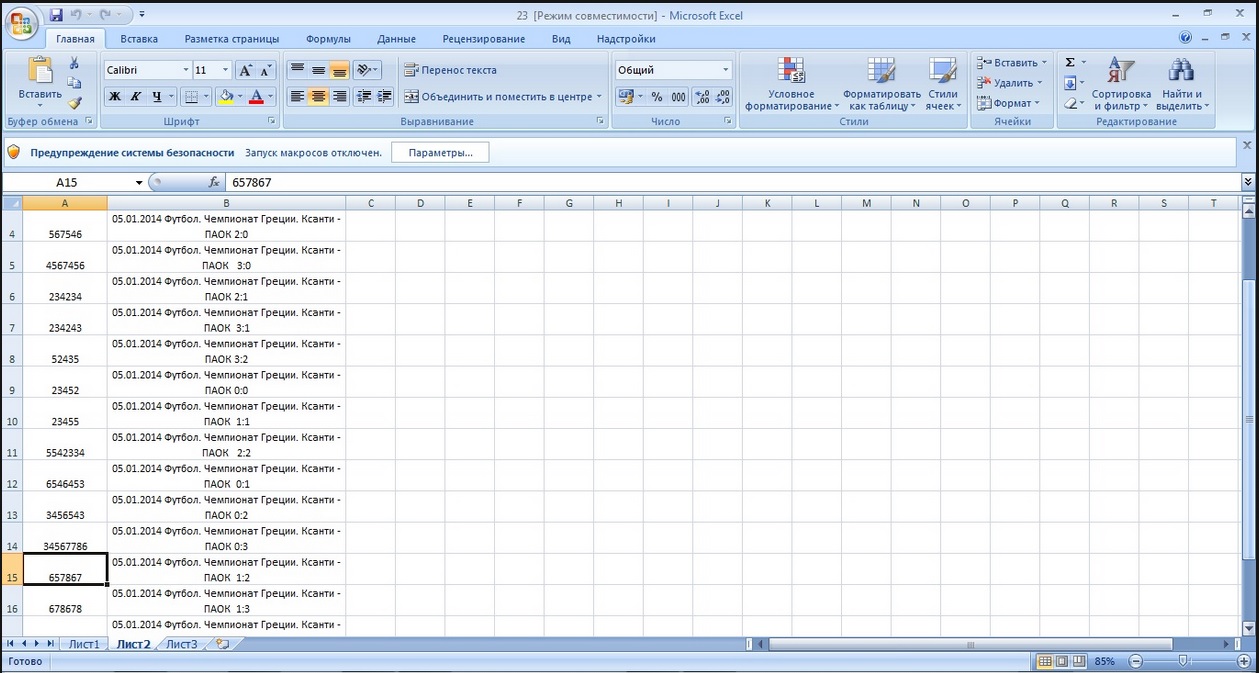Customize the Quick Access toolbar arrow

click(141, 15)
